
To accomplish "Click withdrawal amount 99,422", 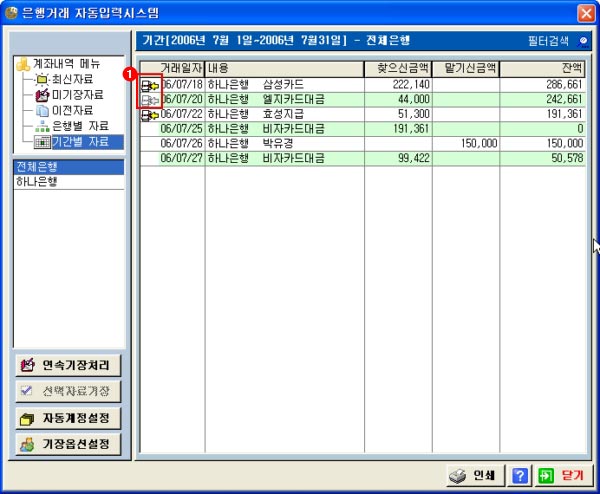I will pos(414,158).
